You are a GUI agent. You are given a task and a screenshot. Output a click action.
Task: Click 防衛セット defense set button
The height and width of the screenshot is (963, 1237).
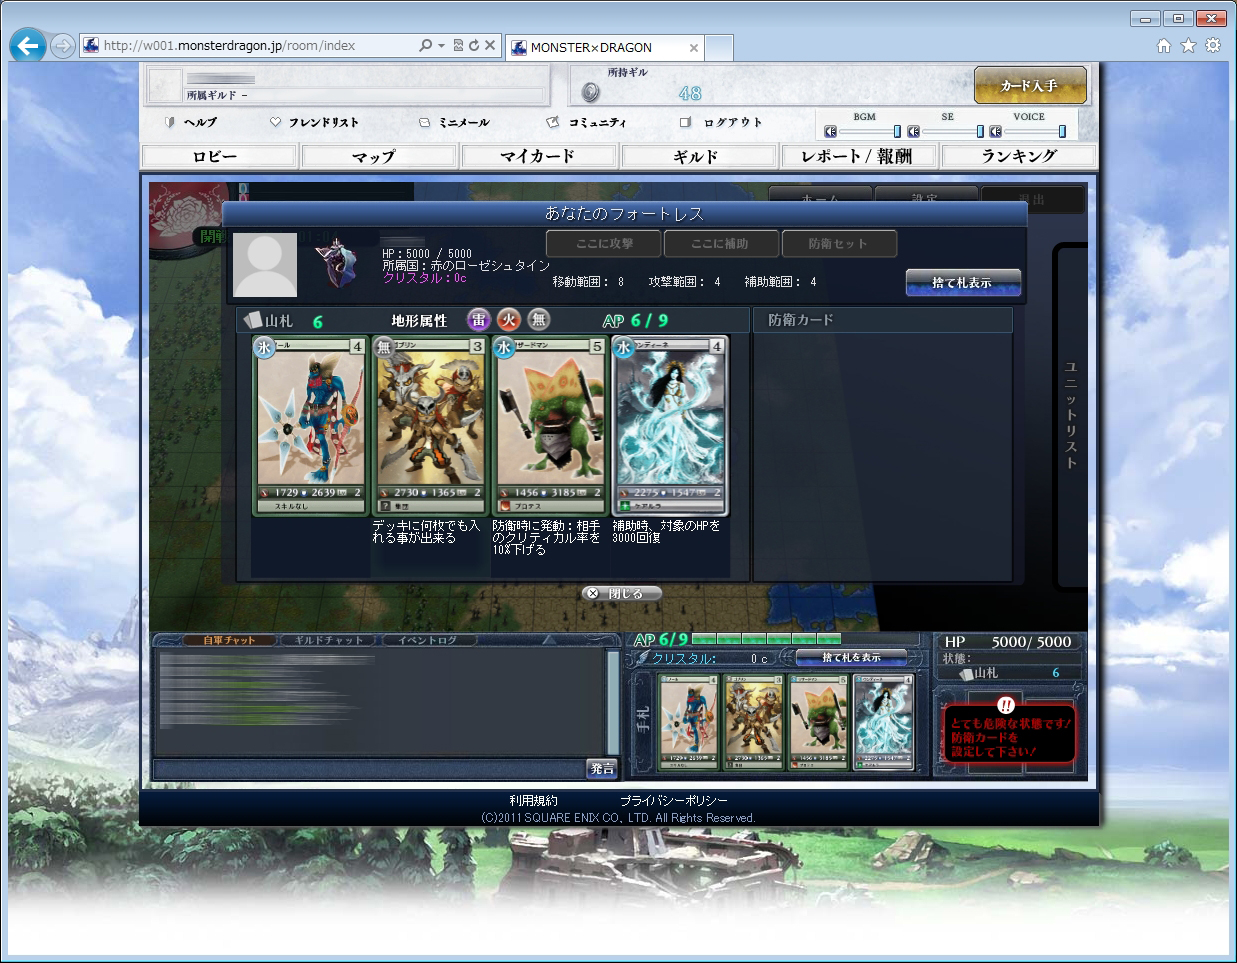pos(838,243)
